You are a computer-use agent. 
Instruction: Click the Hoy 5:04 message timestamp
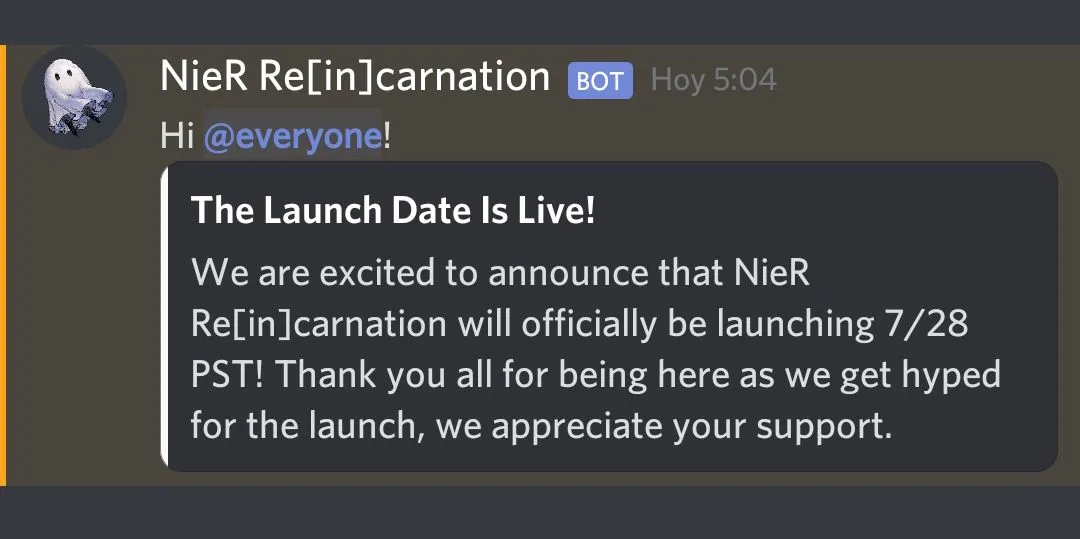point(714,80)
